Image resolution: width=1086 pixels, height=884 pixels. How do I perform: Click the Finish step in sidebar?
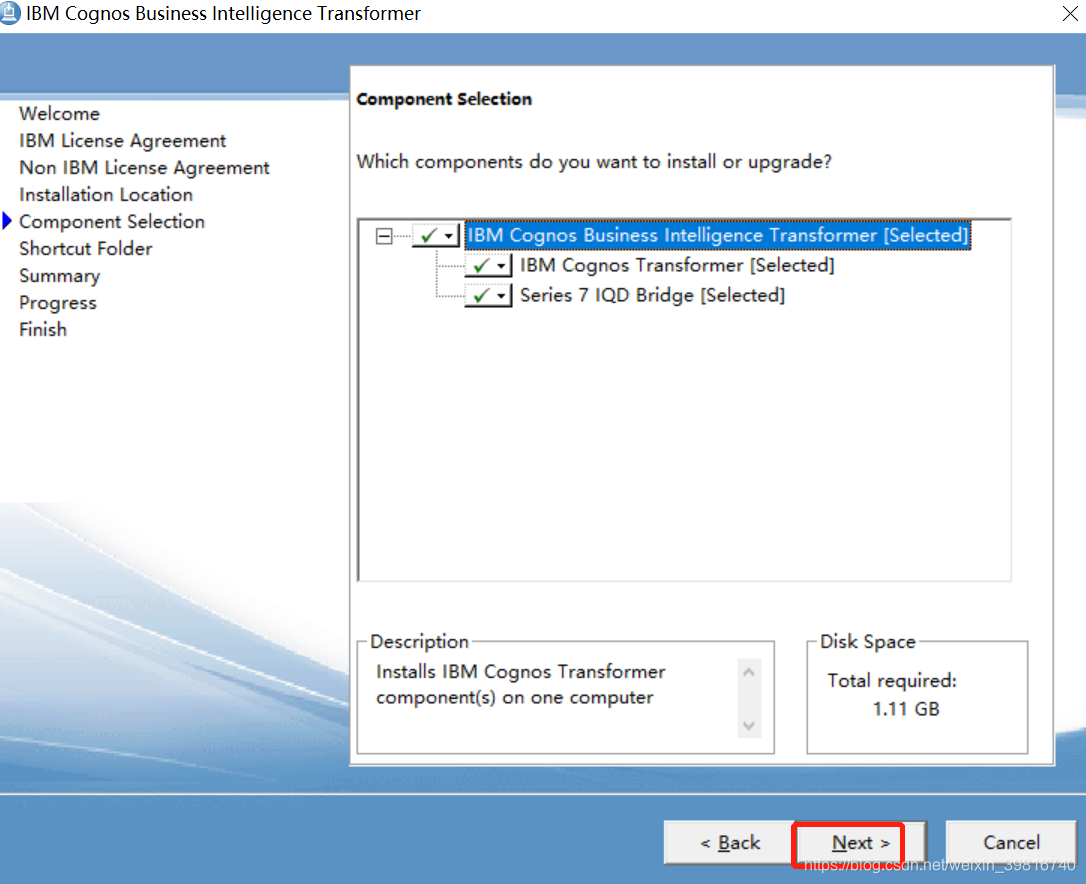pos(43,330)
